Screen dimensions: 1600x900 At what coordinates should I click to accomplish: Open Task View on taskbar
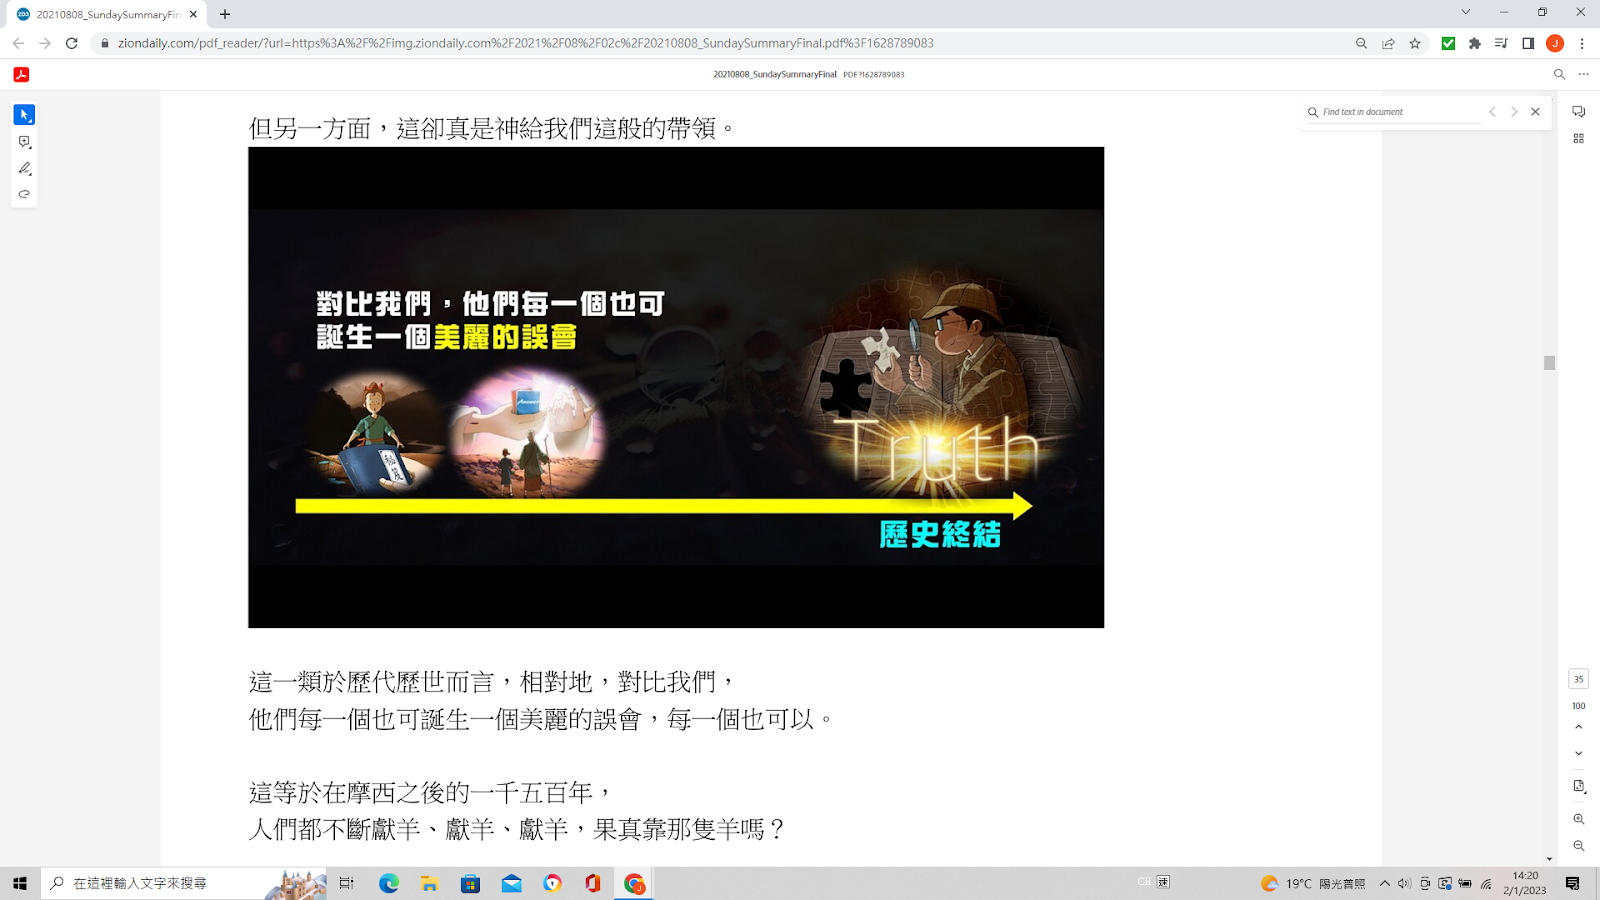(347, 883)
